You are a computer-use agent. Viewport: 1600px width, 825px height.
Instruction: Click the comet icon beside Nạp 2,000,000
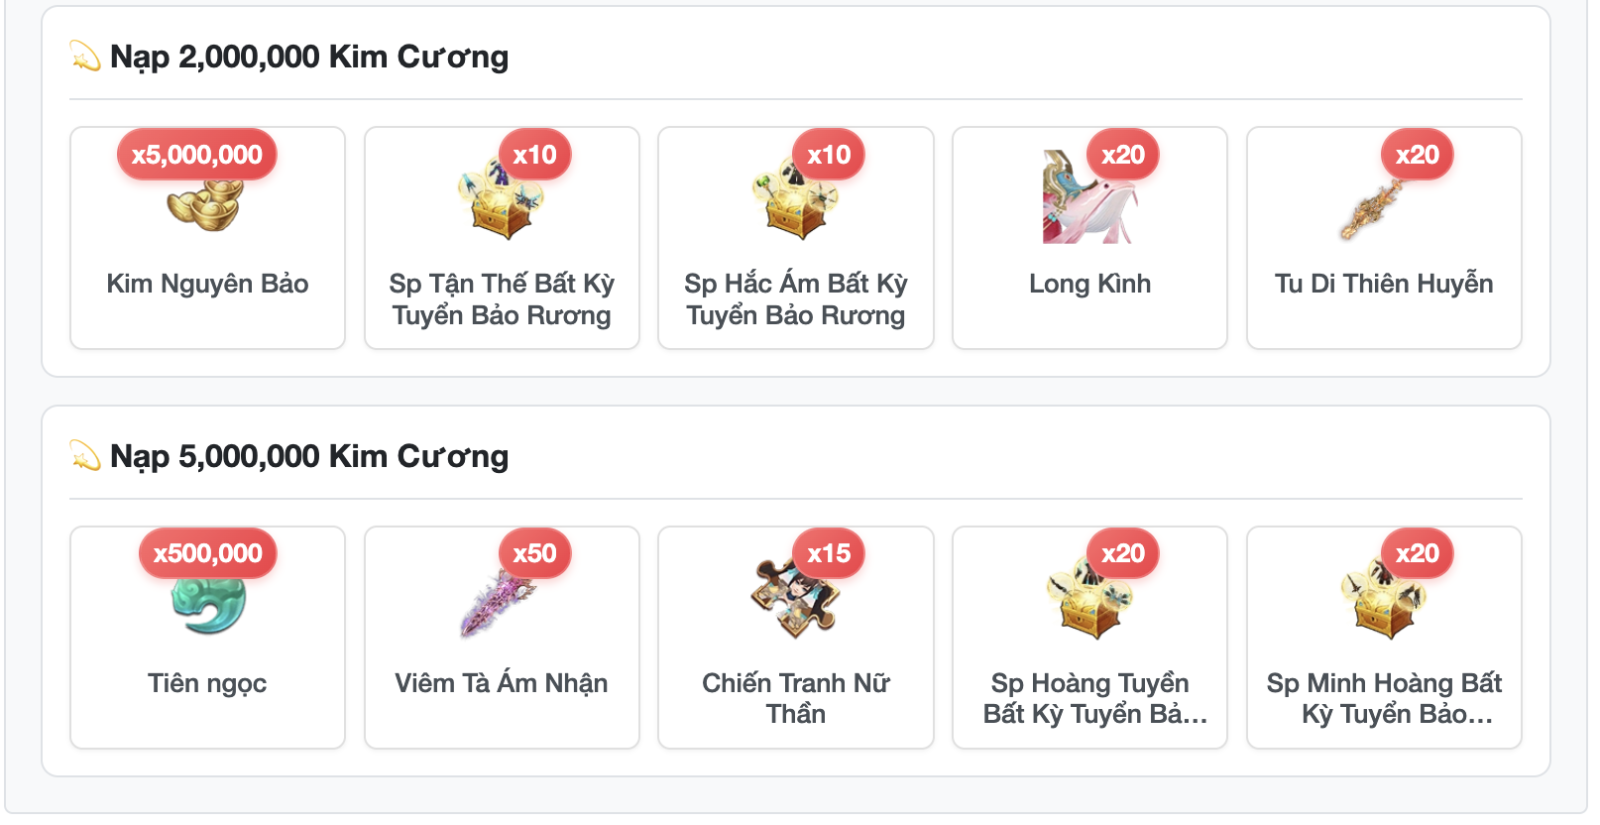[85, 56]
